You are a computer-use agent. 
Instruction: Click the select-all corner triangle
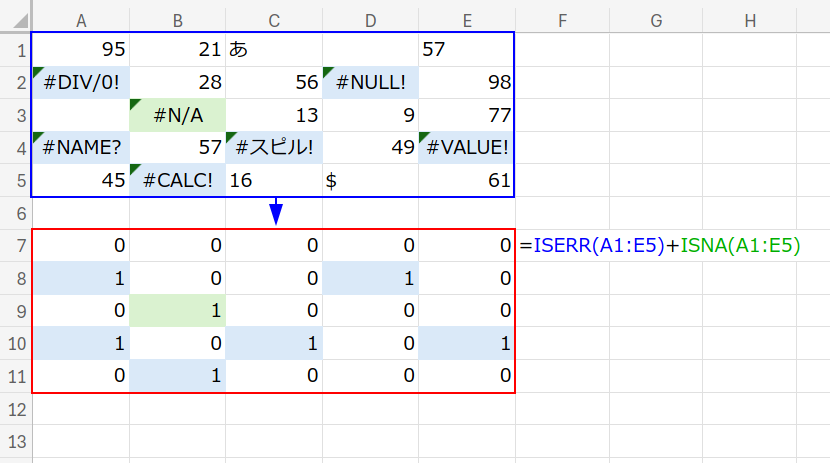[x=16, y=18]
